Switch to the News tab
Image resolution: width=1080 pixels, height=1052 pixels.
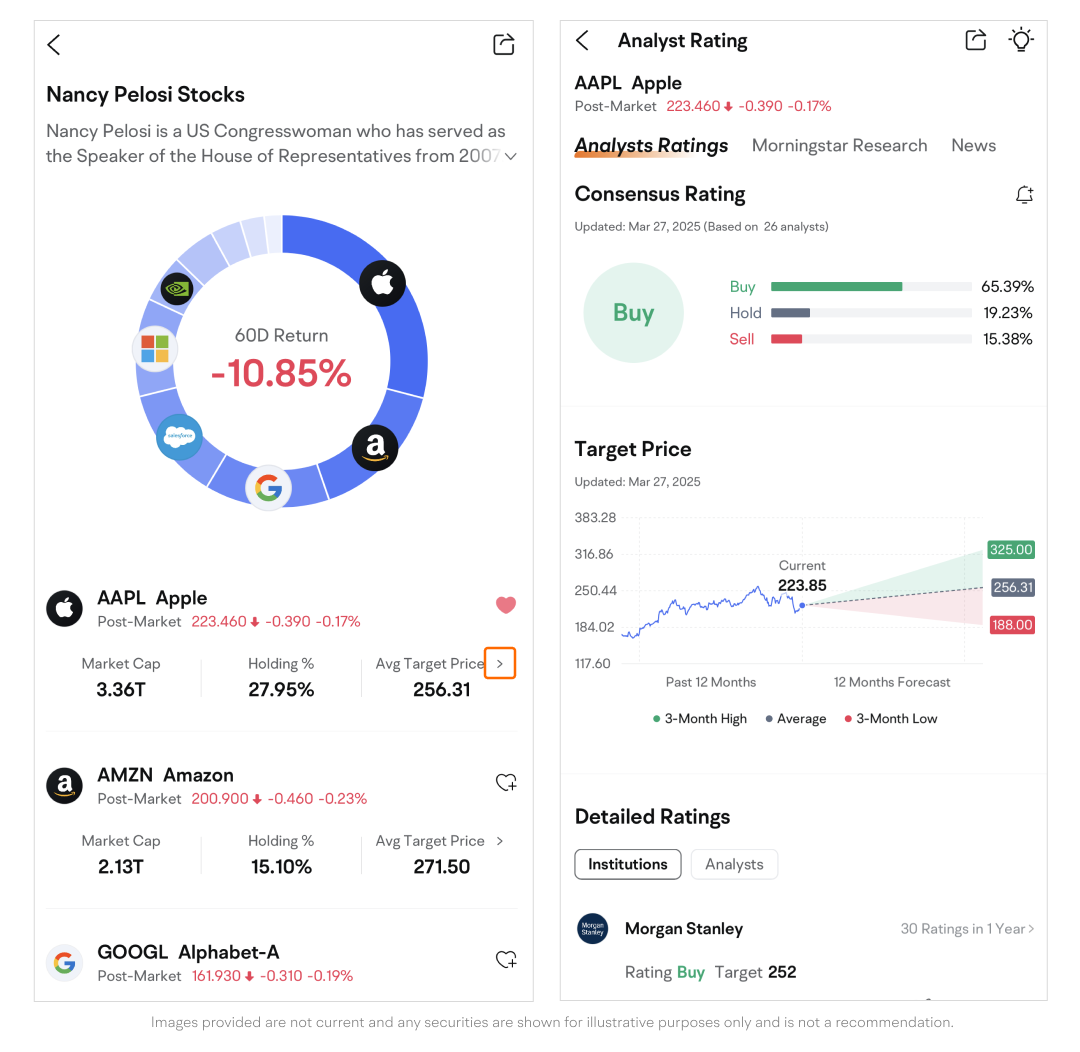tap(973, 146)
